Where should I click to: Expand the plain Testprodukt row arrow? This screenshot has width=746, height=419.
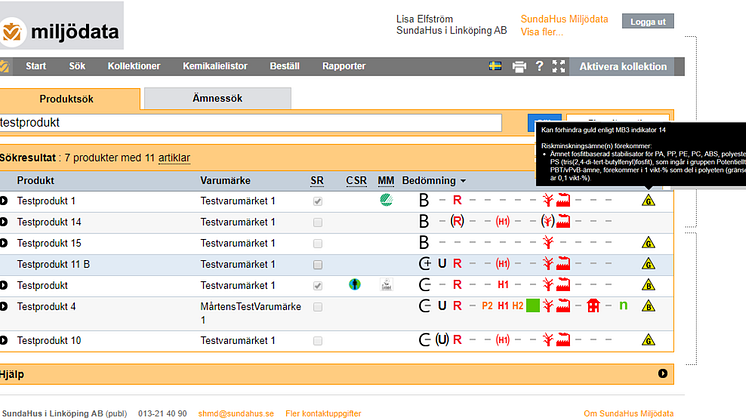(x=3, y=285)
